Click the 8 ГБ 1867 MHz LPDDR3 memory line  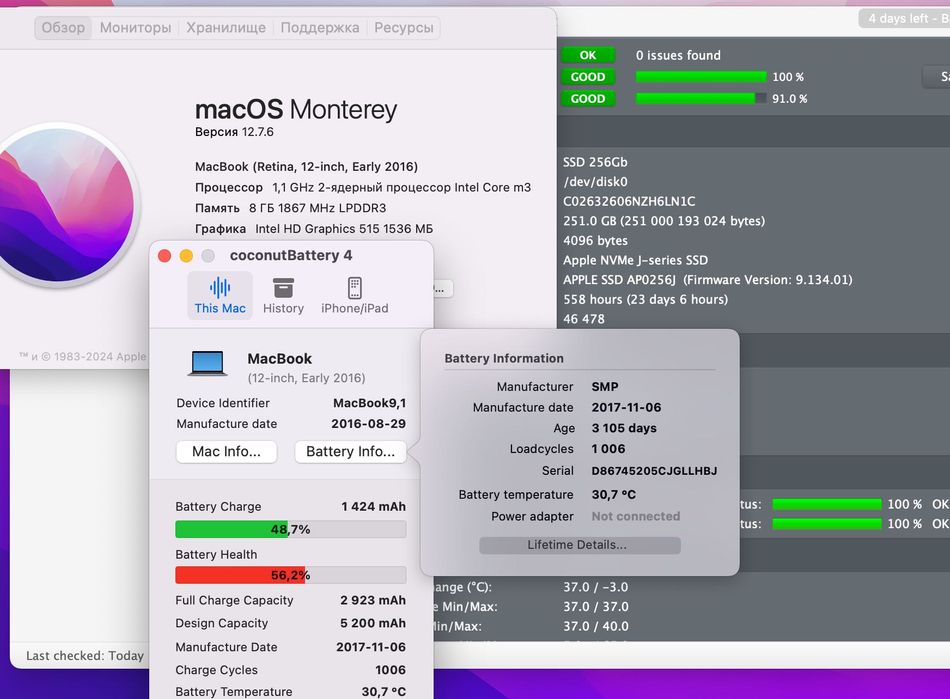(x=290, y=208)
